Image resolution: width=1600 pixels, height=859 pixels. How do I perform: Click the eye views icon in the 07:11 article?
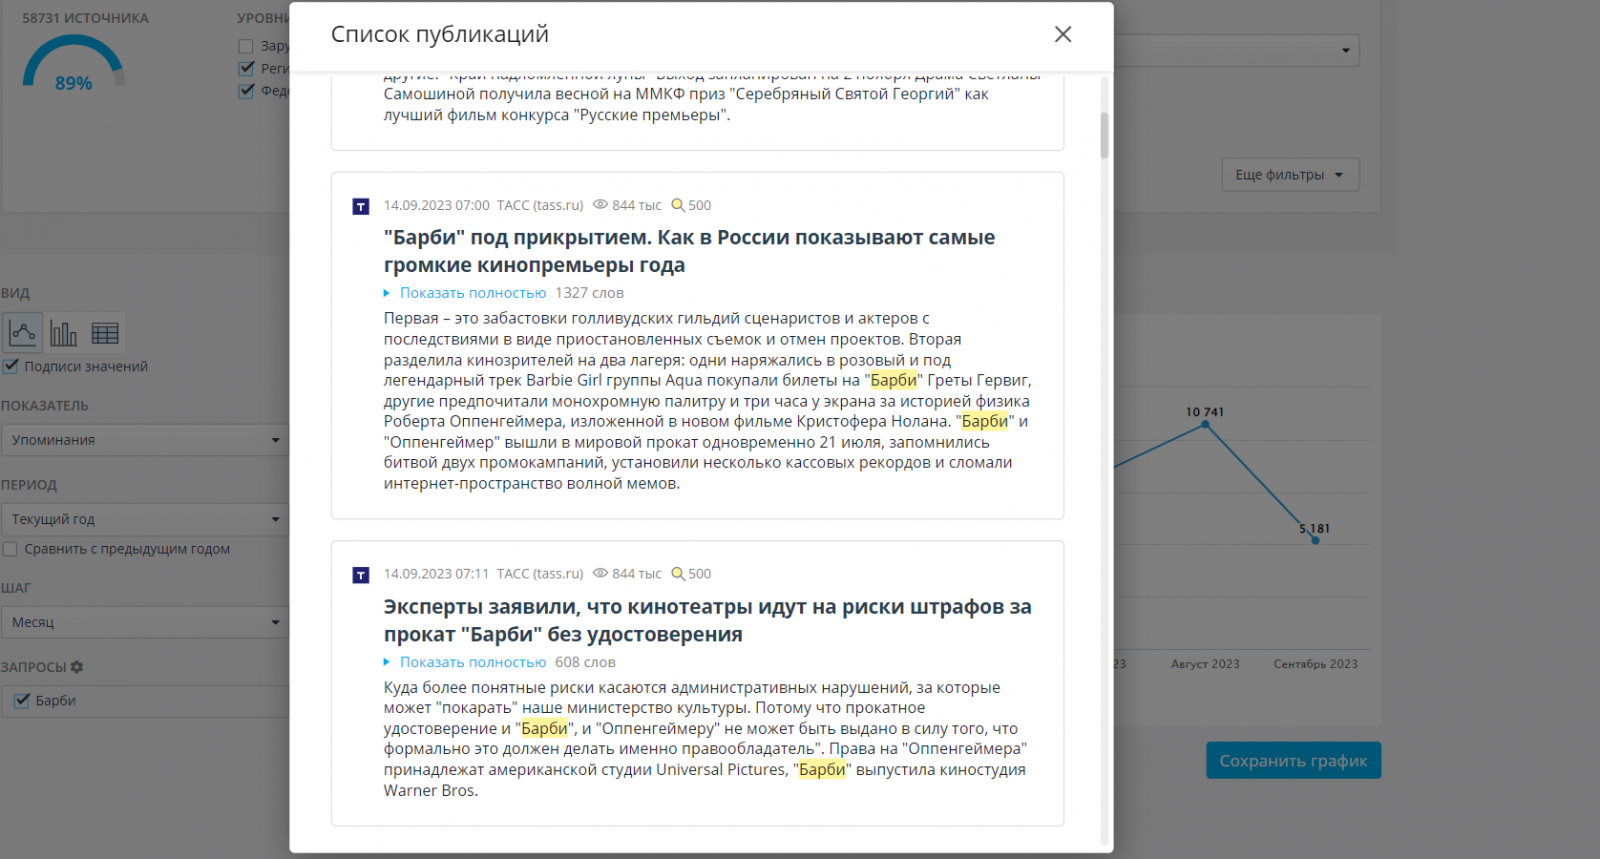600,574
